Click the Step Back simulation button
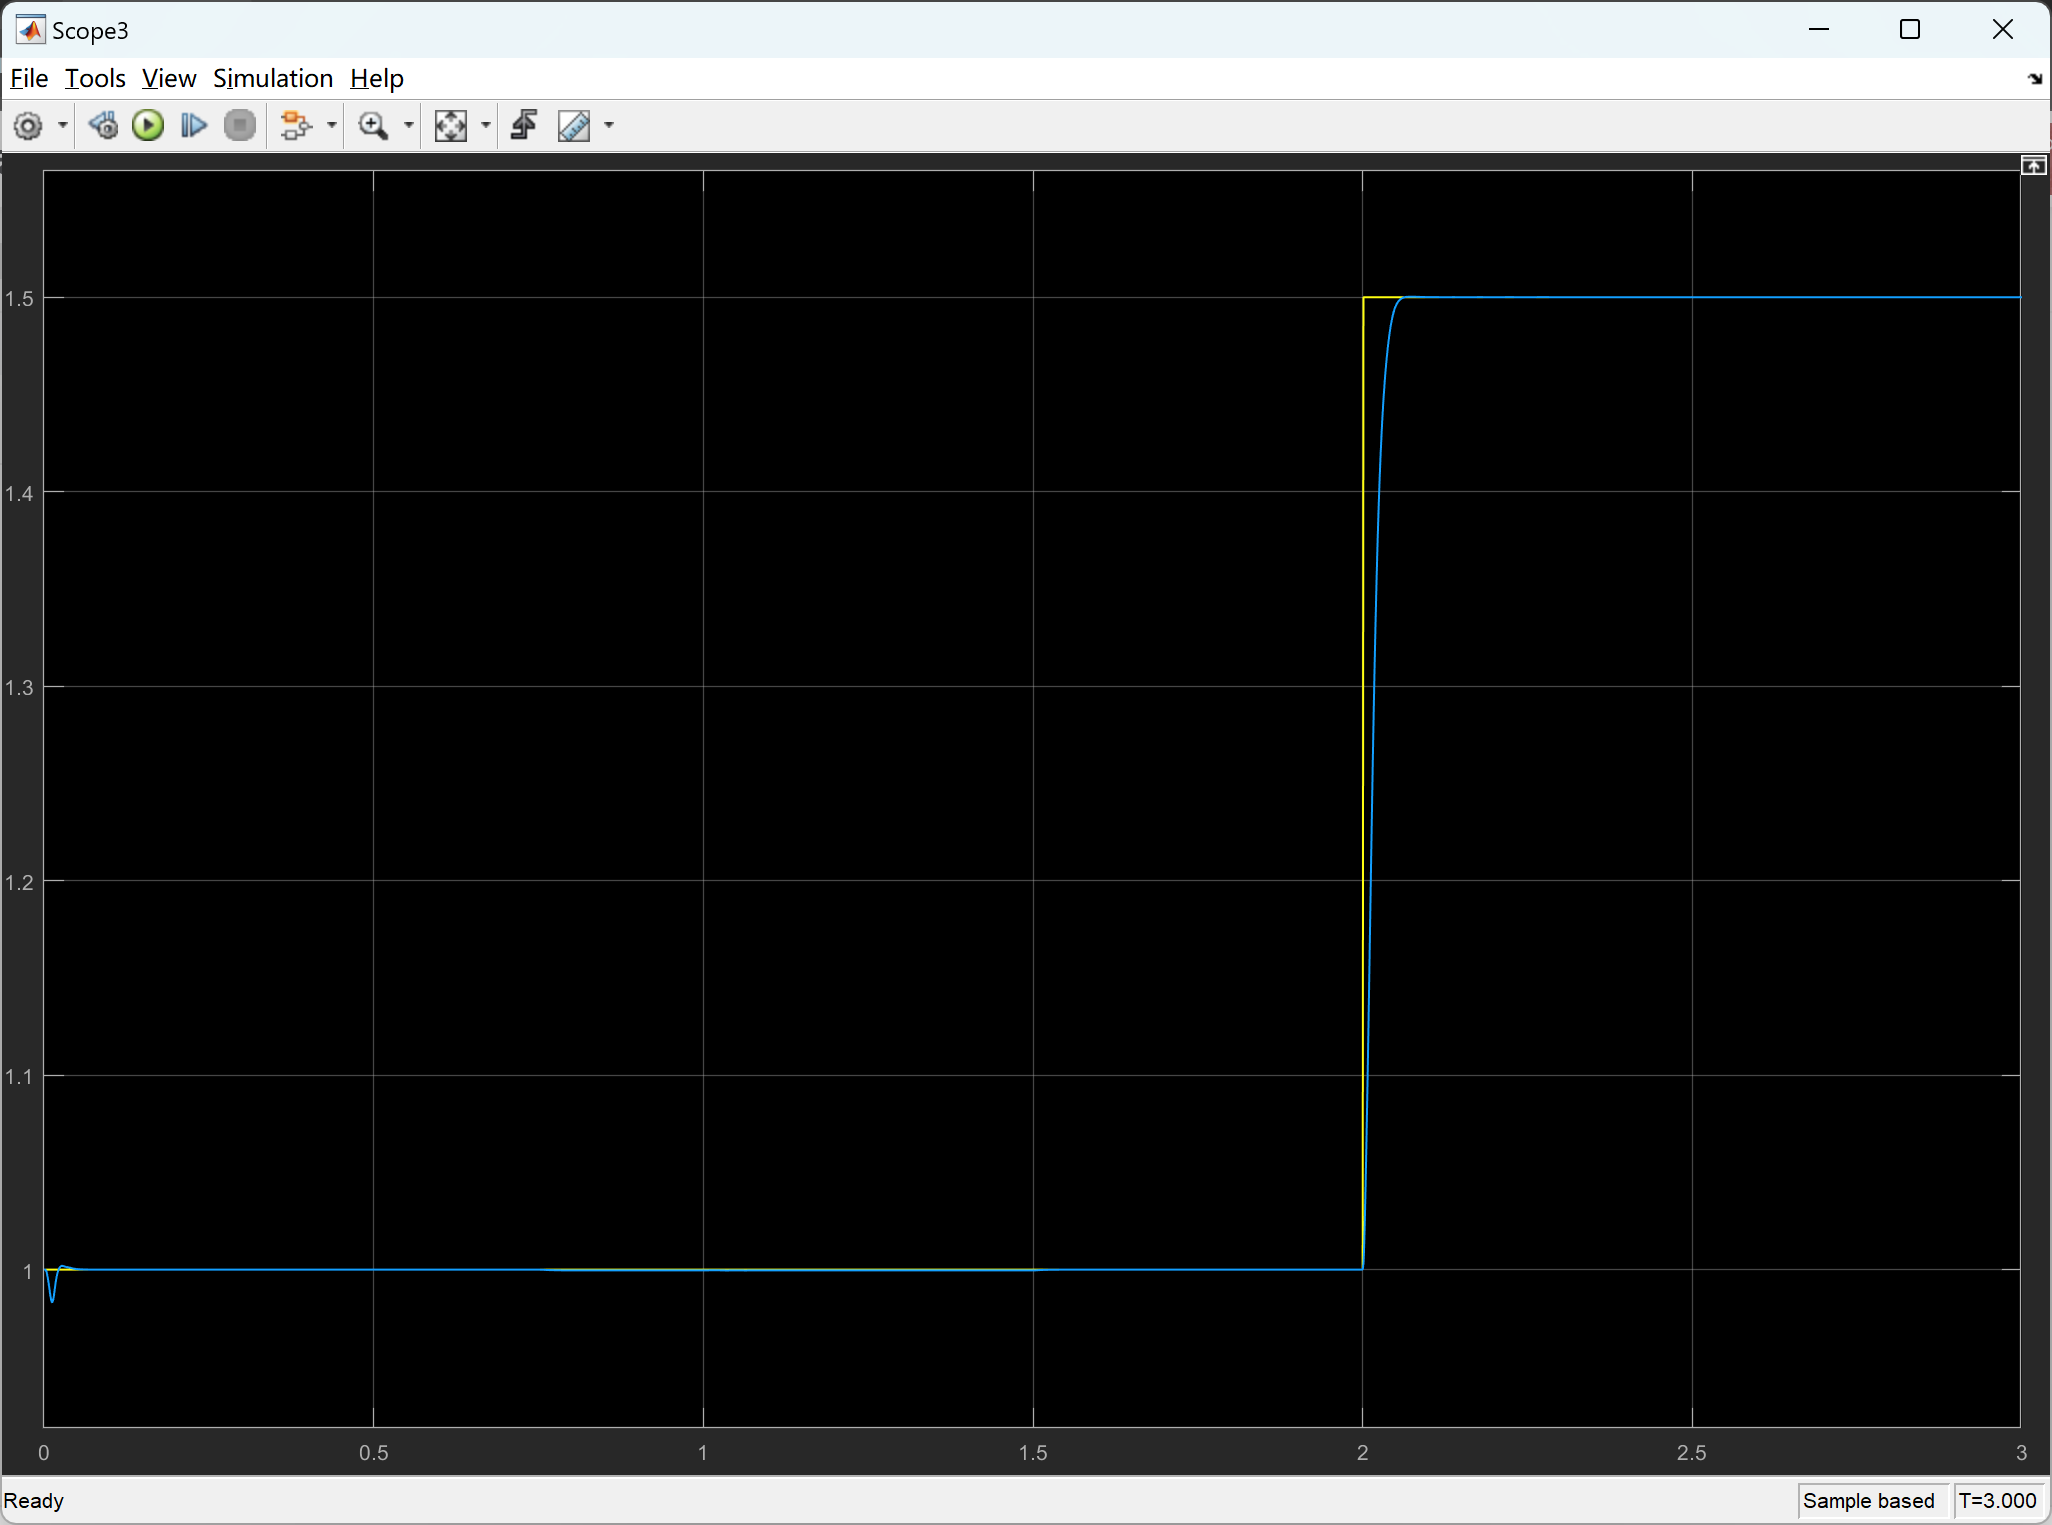The image size is (2052, 1525). tap(103, 126)
